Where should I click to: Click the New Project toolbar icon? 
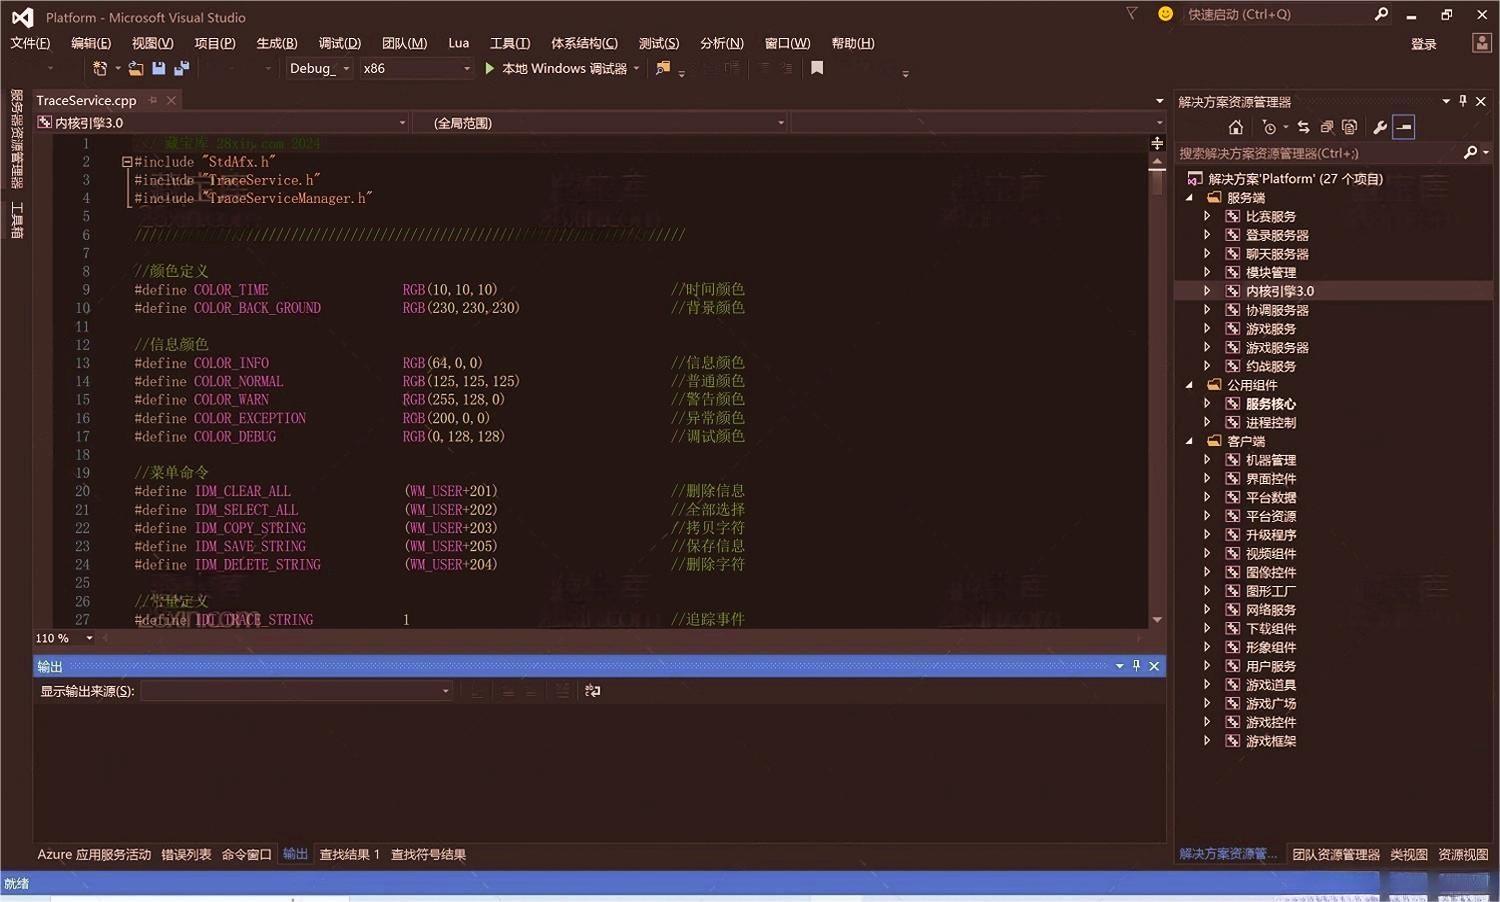[99, 68]
